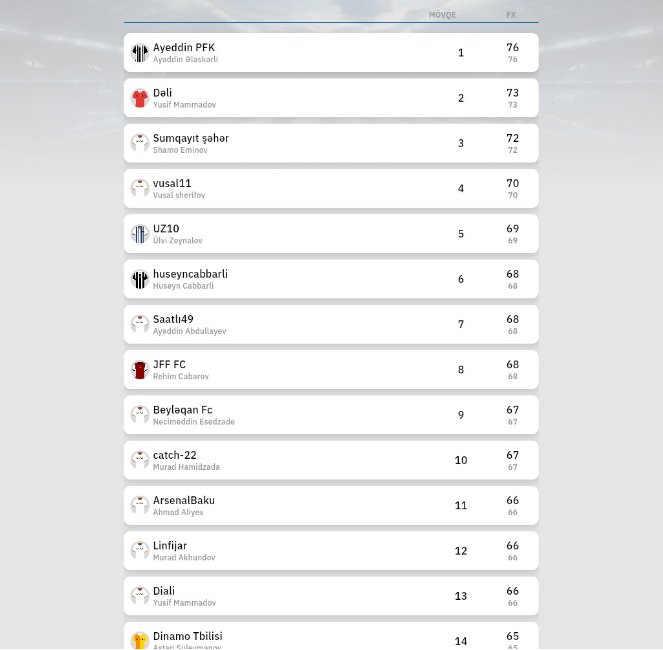The image size is (663, 650).
Task: Open ArsenalBaku team page
Action: tap(184, 500)
